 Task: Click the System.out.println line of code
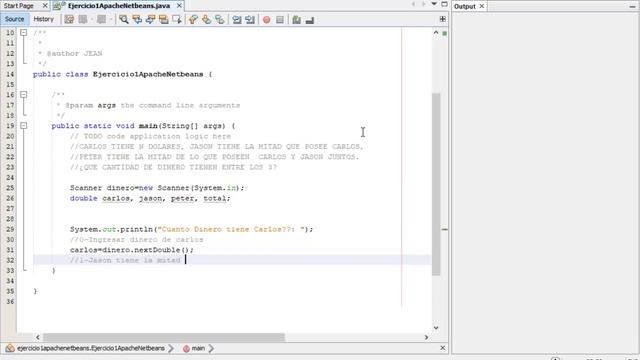pos(191,229)
